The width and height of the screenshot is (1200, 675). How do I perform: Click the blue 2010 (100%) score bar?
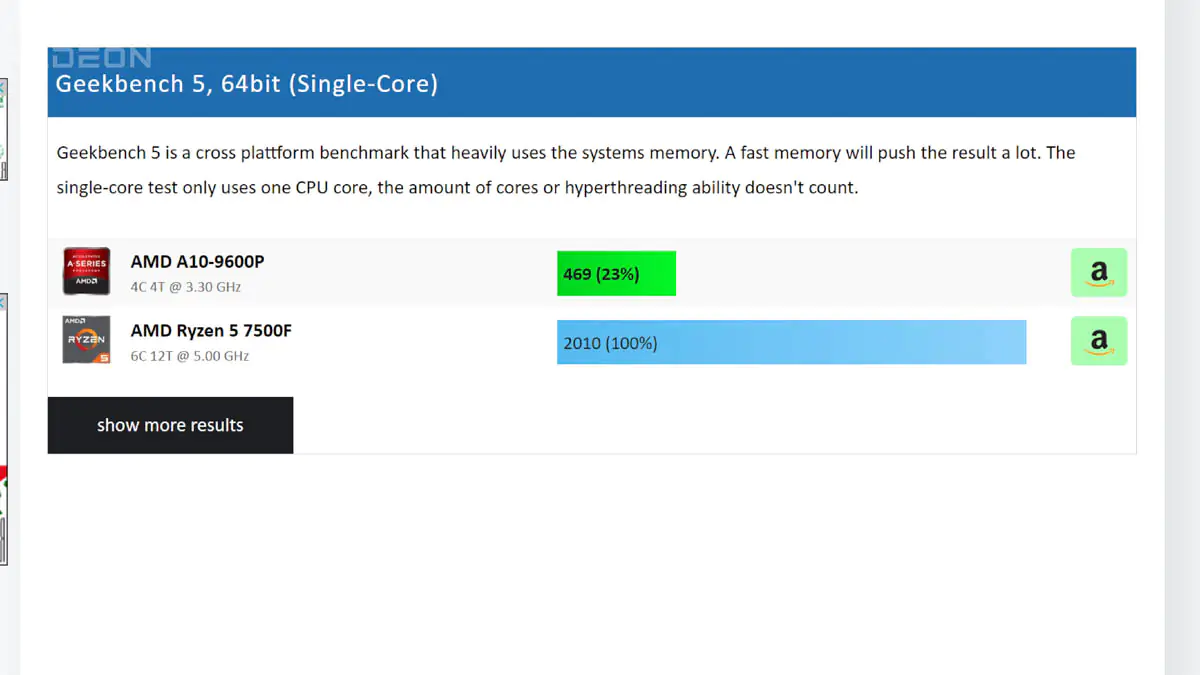click(x=791, y=342)
